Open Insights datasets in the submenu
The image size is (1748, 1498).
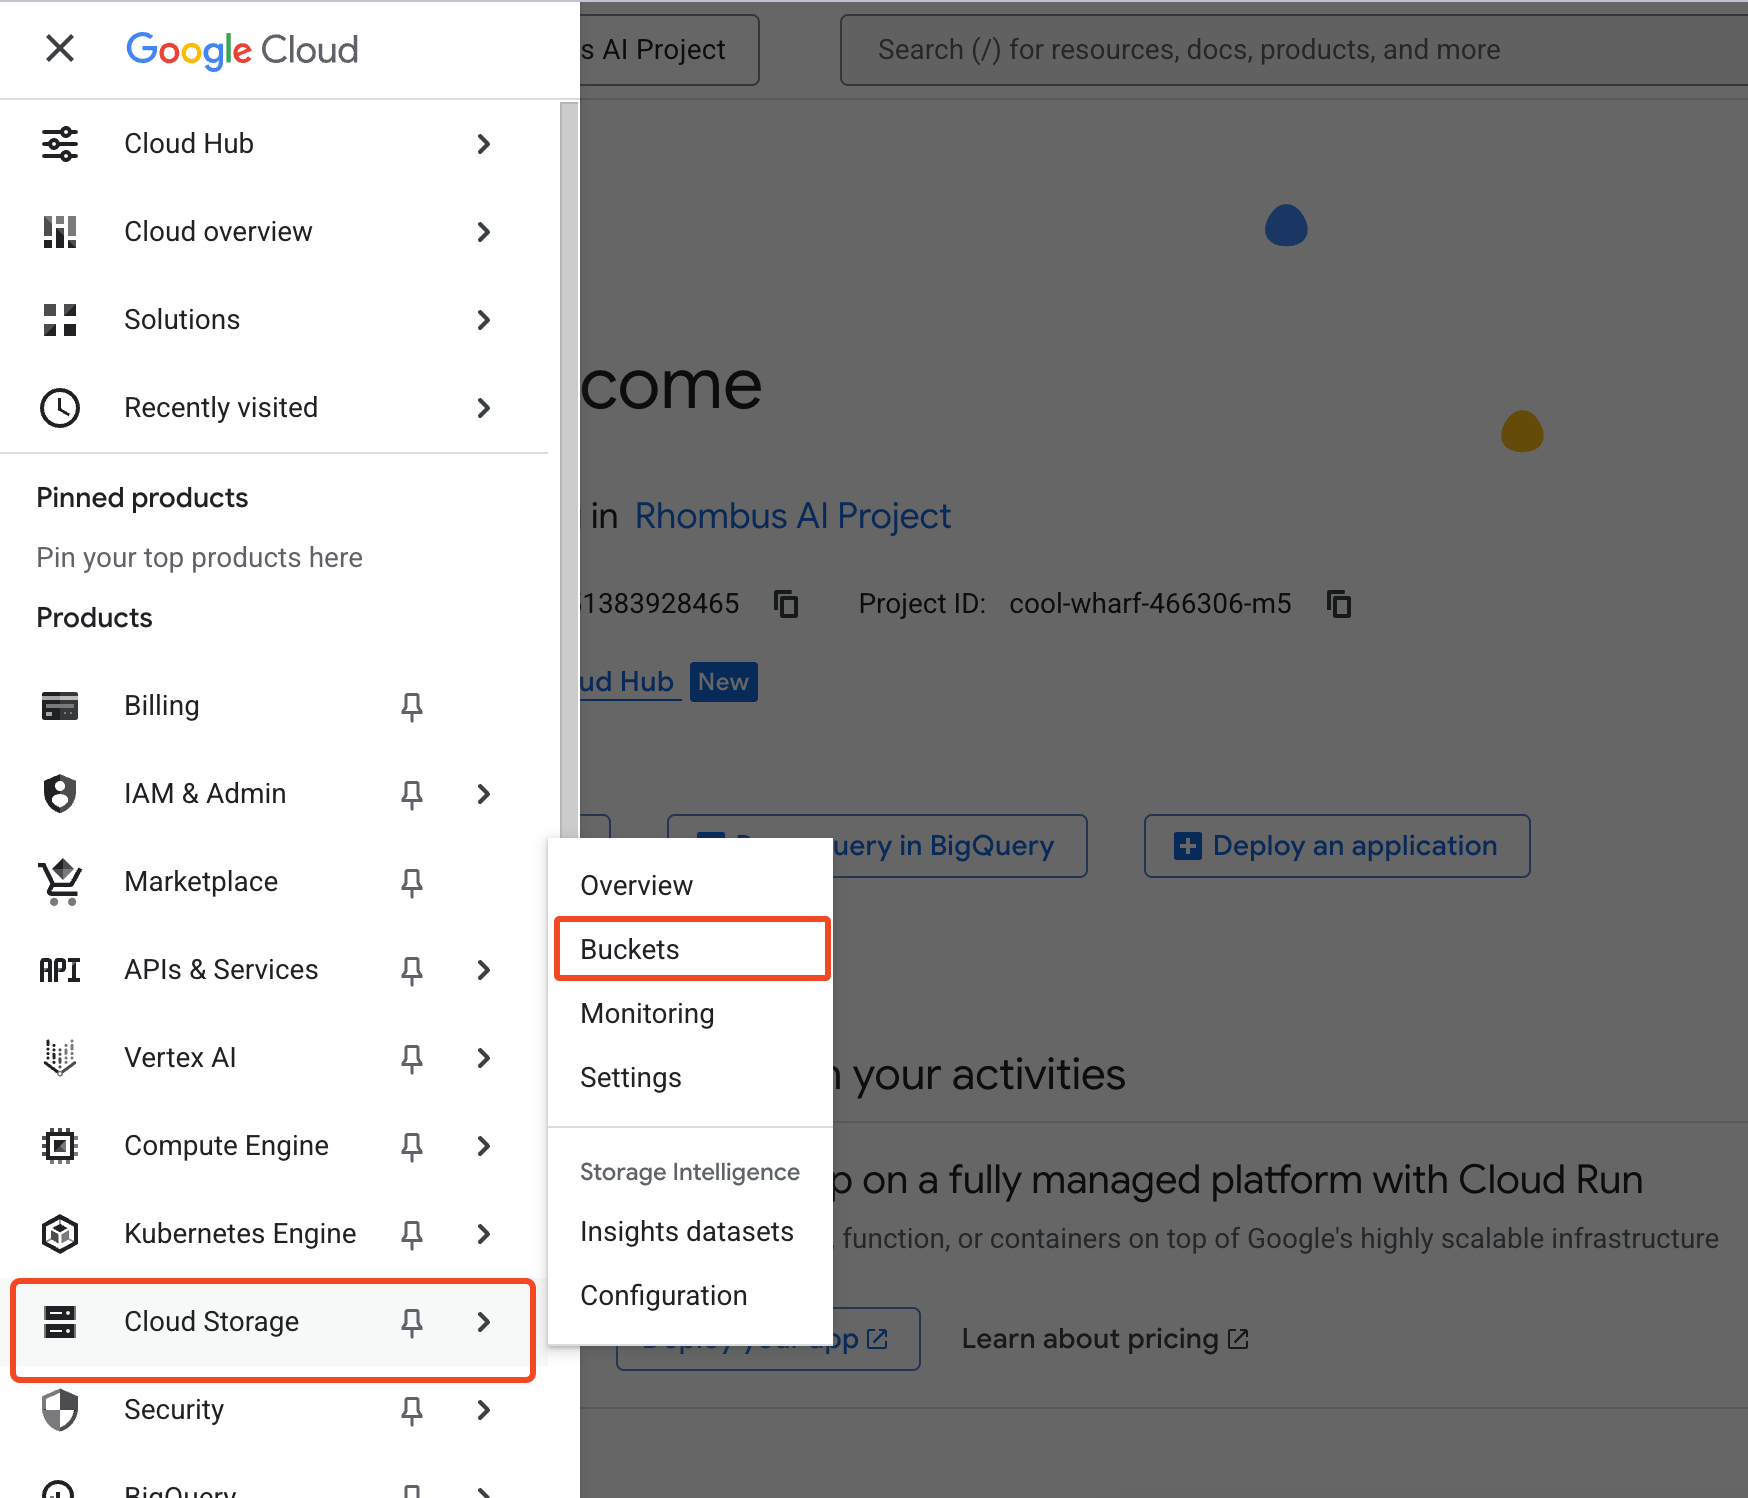coord(686,1231)
